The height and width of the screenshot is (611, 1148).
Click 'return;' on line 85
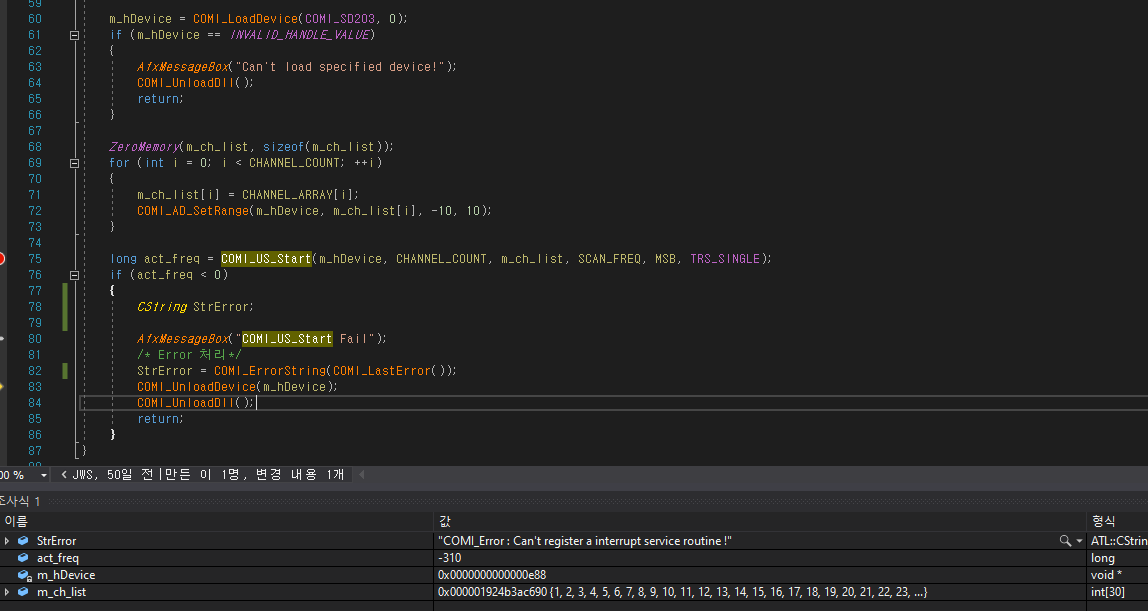pos(160,419)
